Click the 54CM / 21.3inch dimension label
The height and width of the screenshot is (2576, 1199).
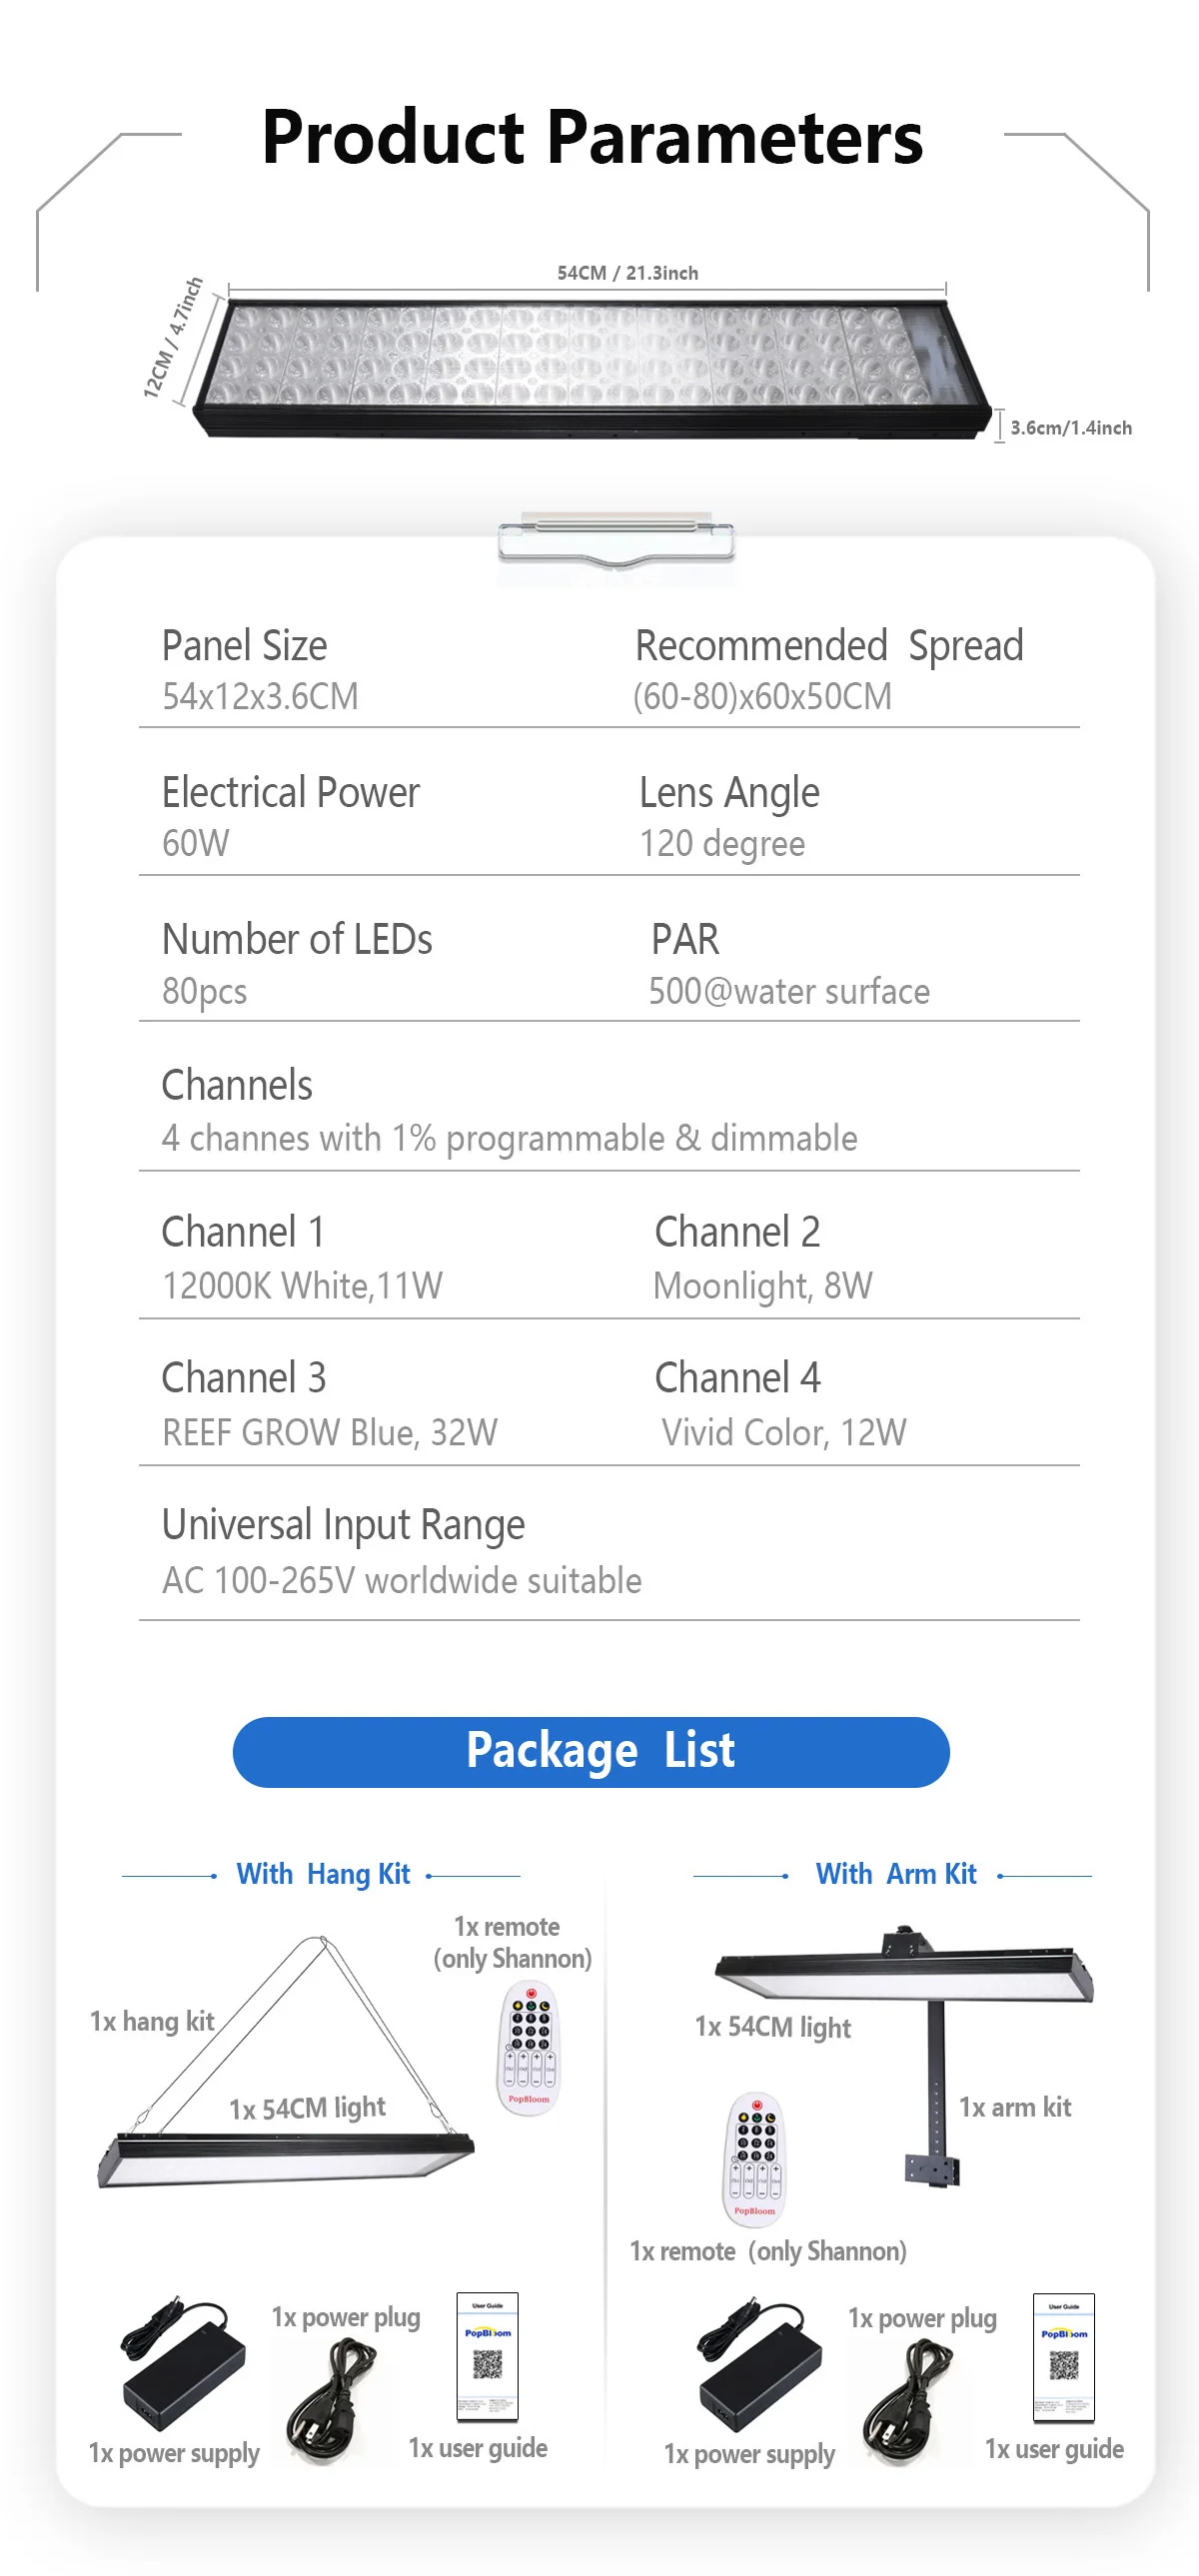pos(627,273)
